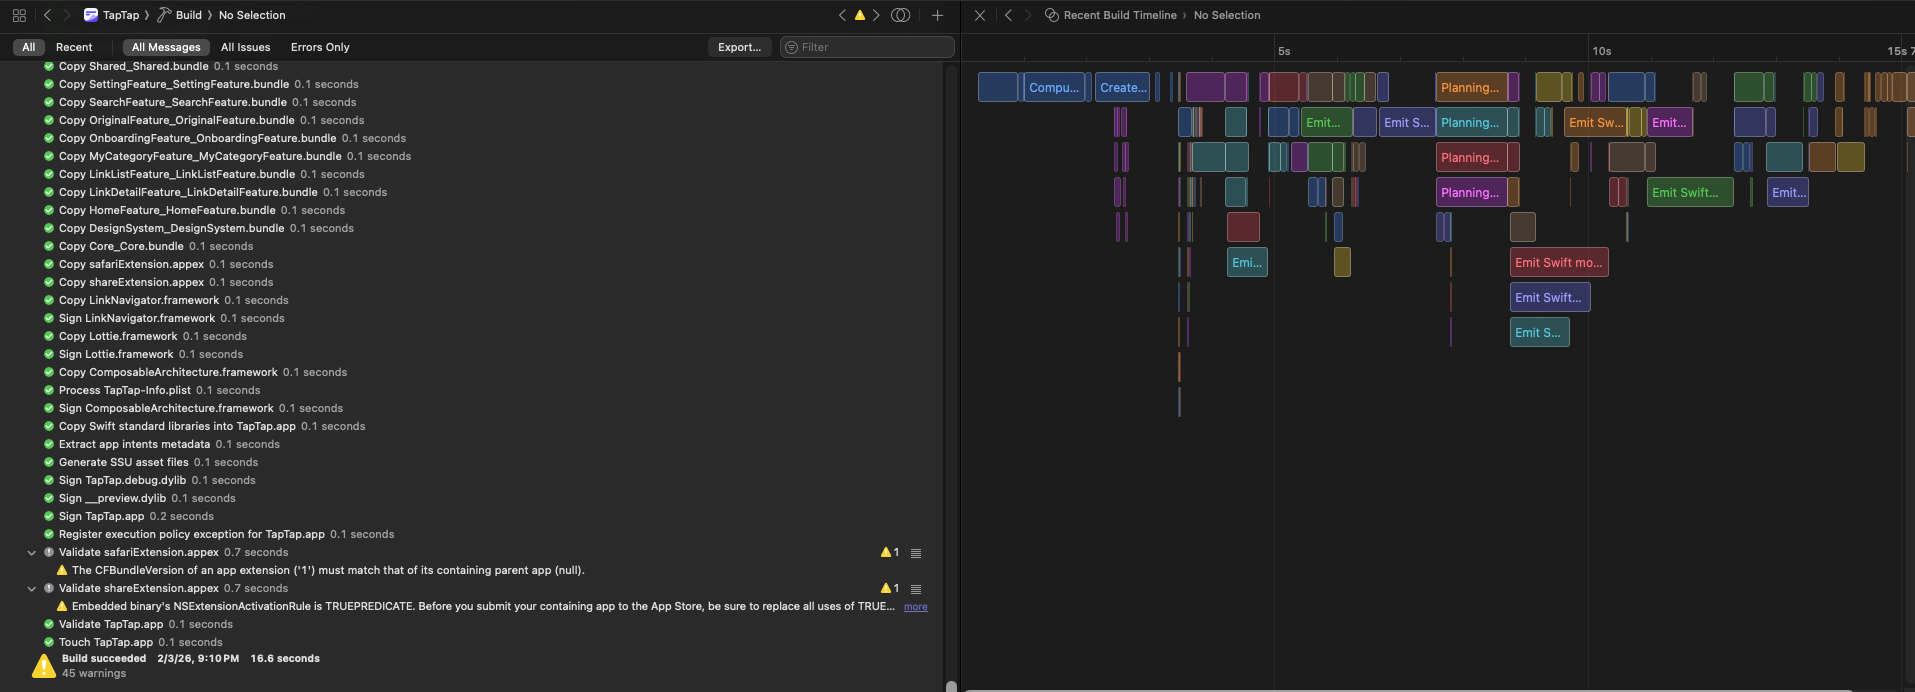The width and height of the screenshot is (1915, 692).
Task: Click the more link on truncated warning
Action: (915, 607)
